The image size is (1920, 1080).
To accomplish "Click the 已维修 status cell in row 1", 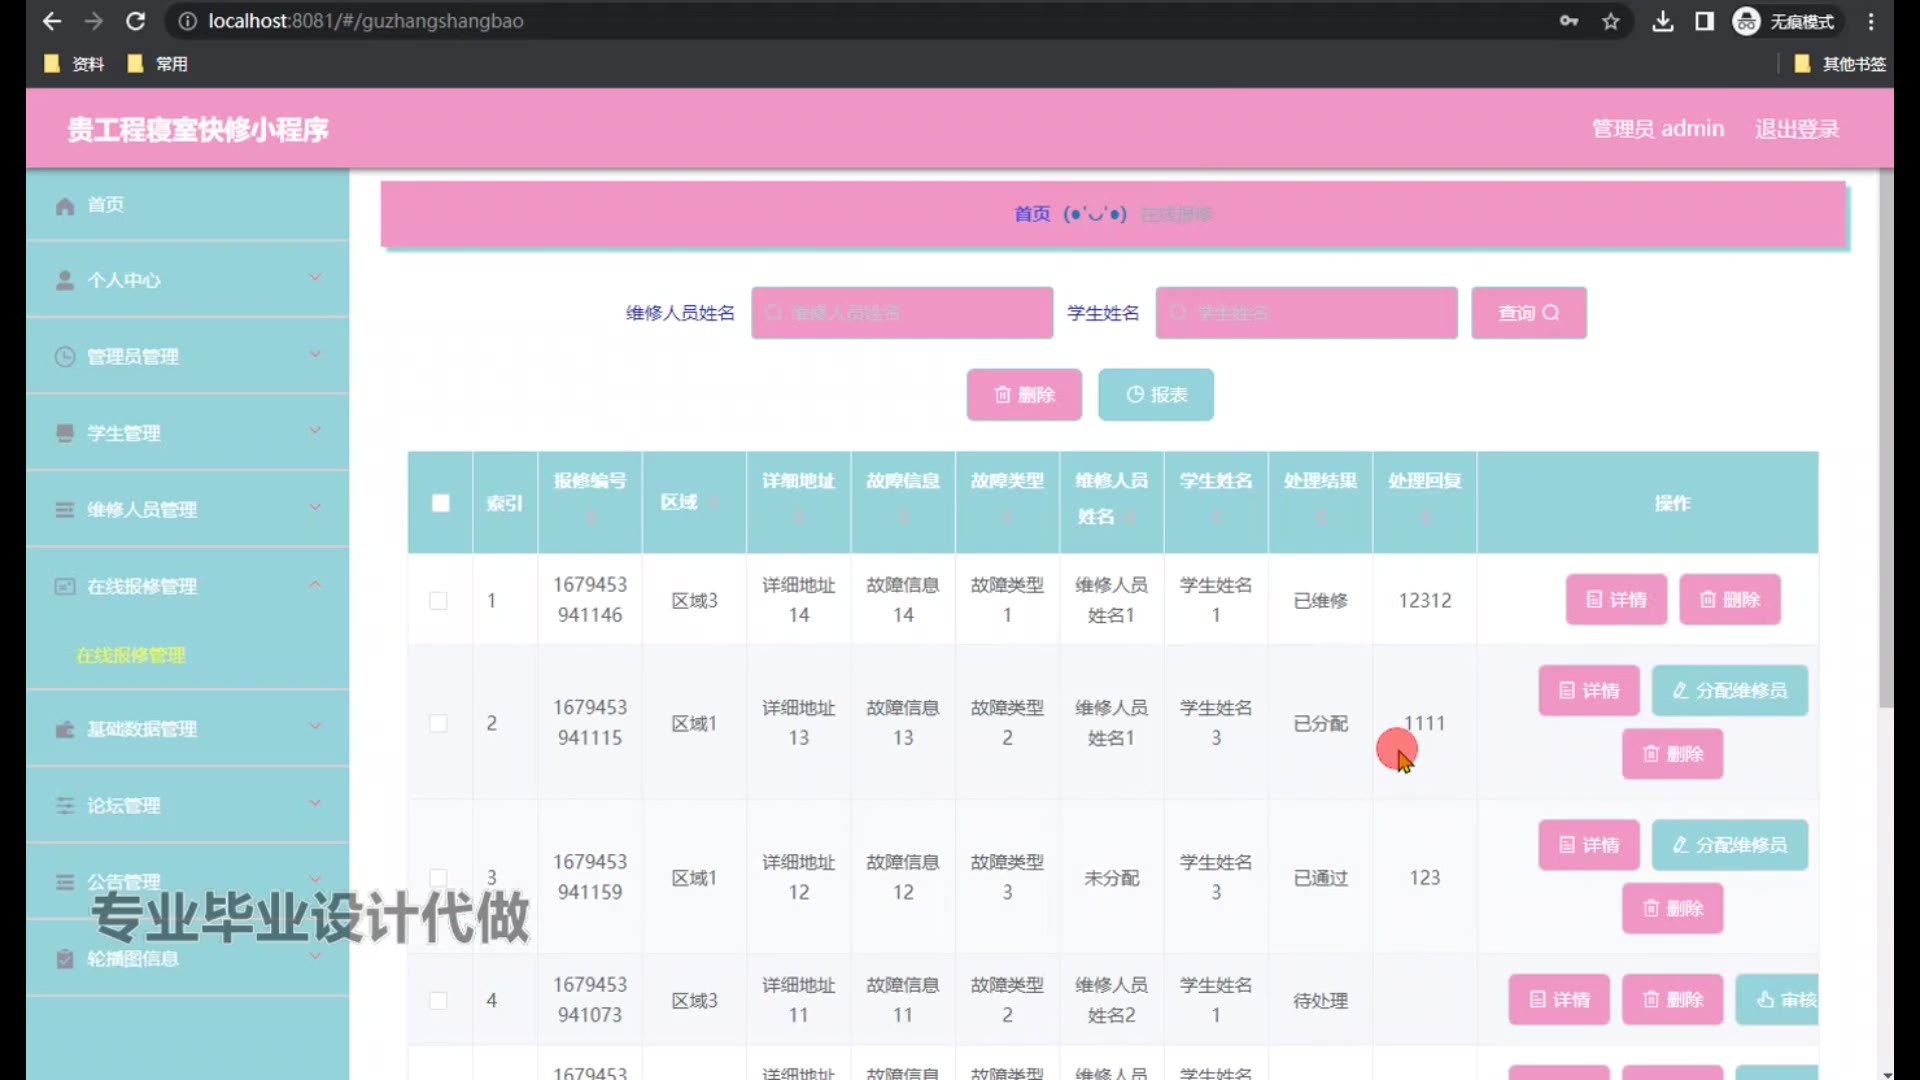I will pos(1321,600).
